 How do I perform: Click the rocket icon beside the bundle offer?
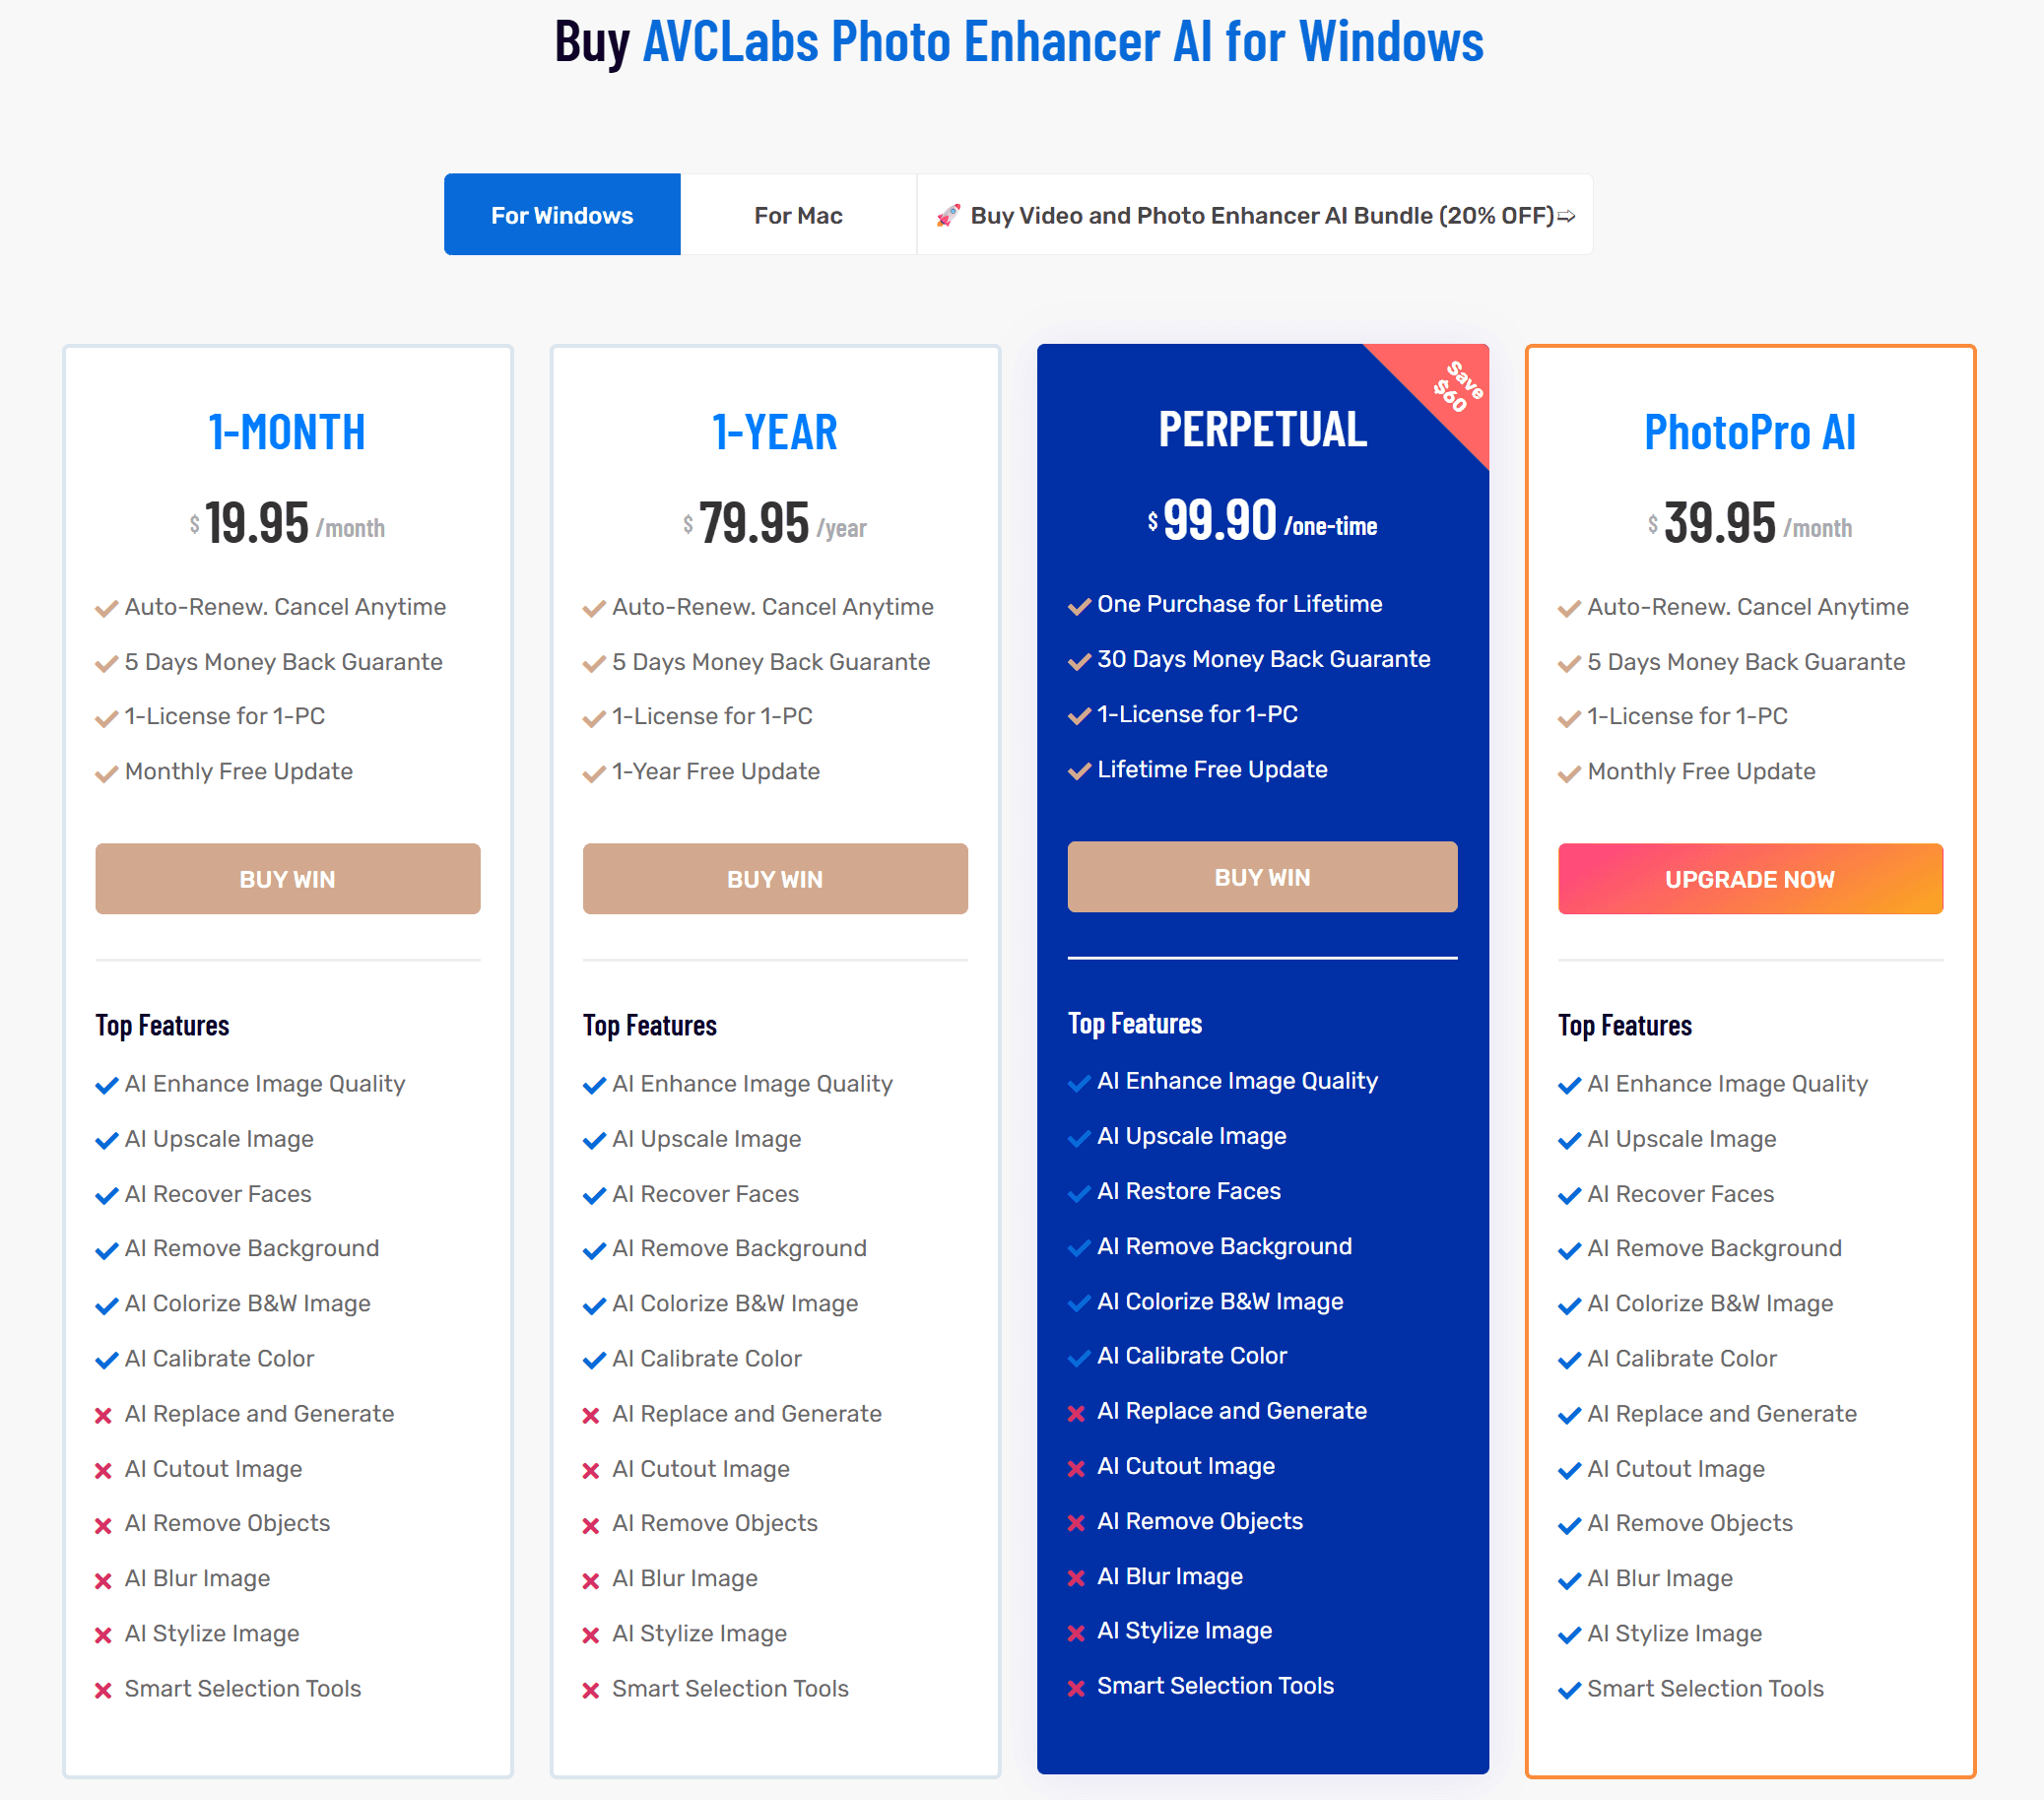coord(948,215)
